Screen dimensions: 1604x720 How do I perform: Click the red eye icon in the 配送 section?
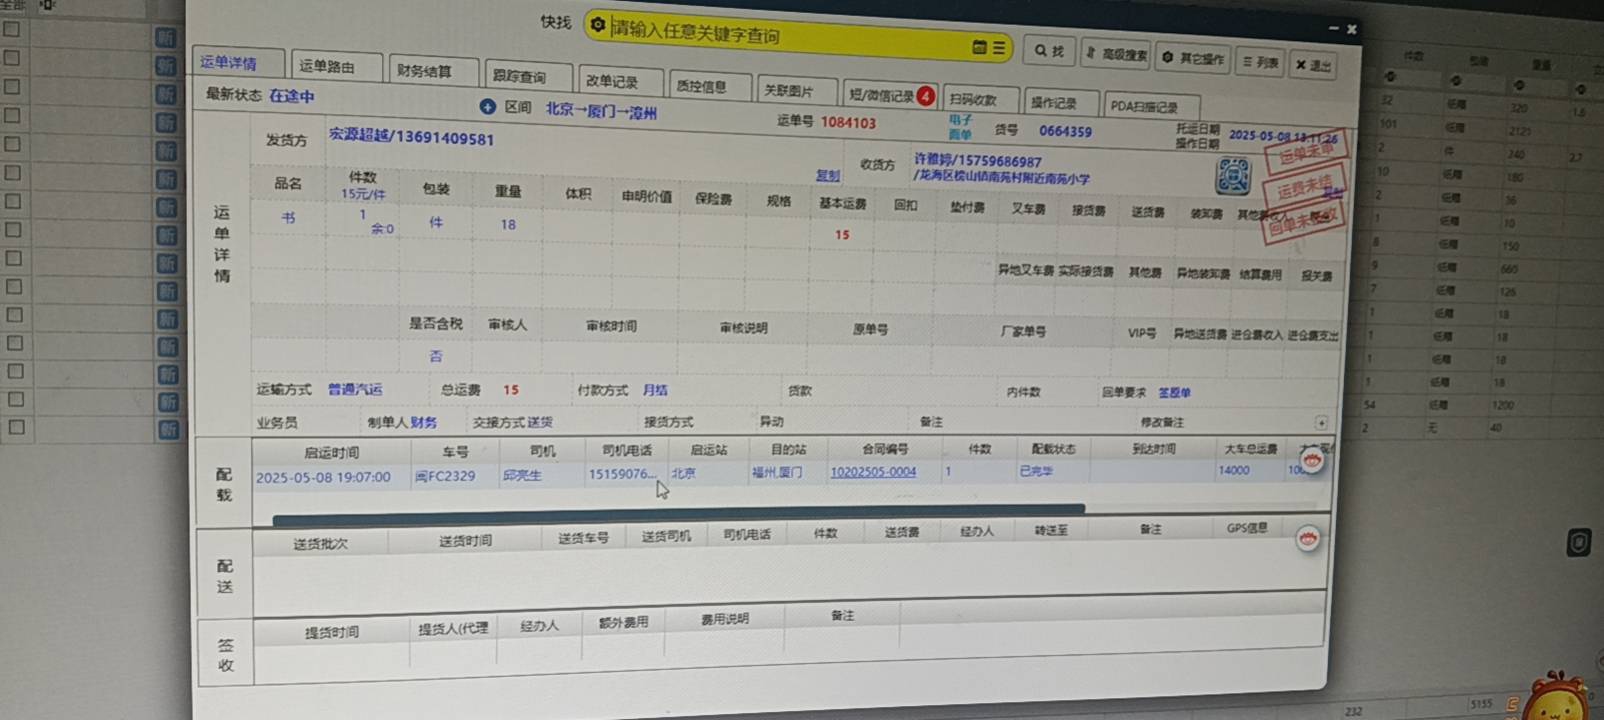click(x=1307, y=539)
